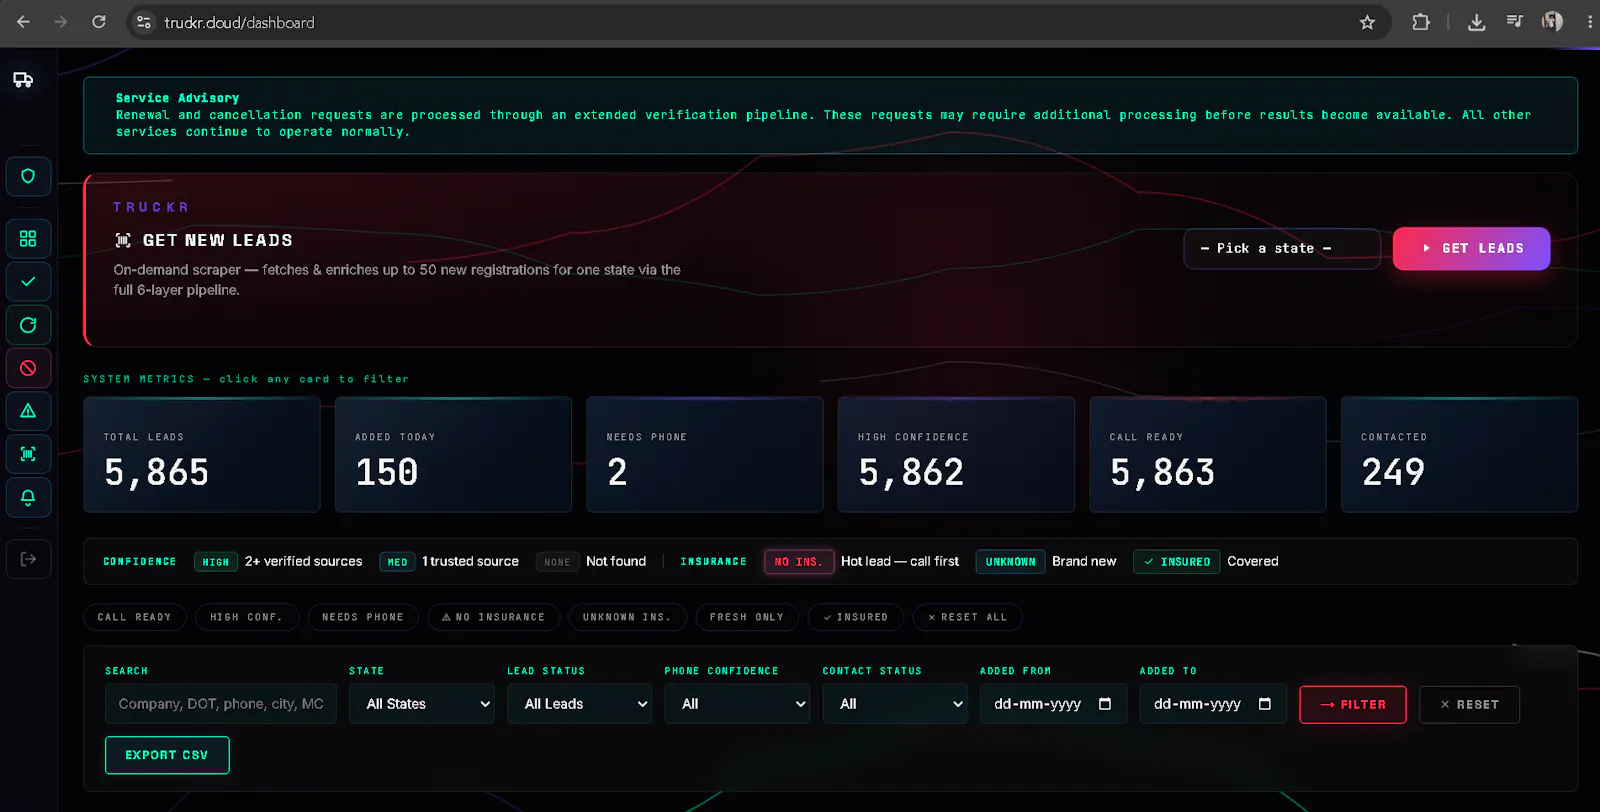Open the scanner sidebar icon
The width and height of the screenshot is (1600, 812).
[28, 454]
